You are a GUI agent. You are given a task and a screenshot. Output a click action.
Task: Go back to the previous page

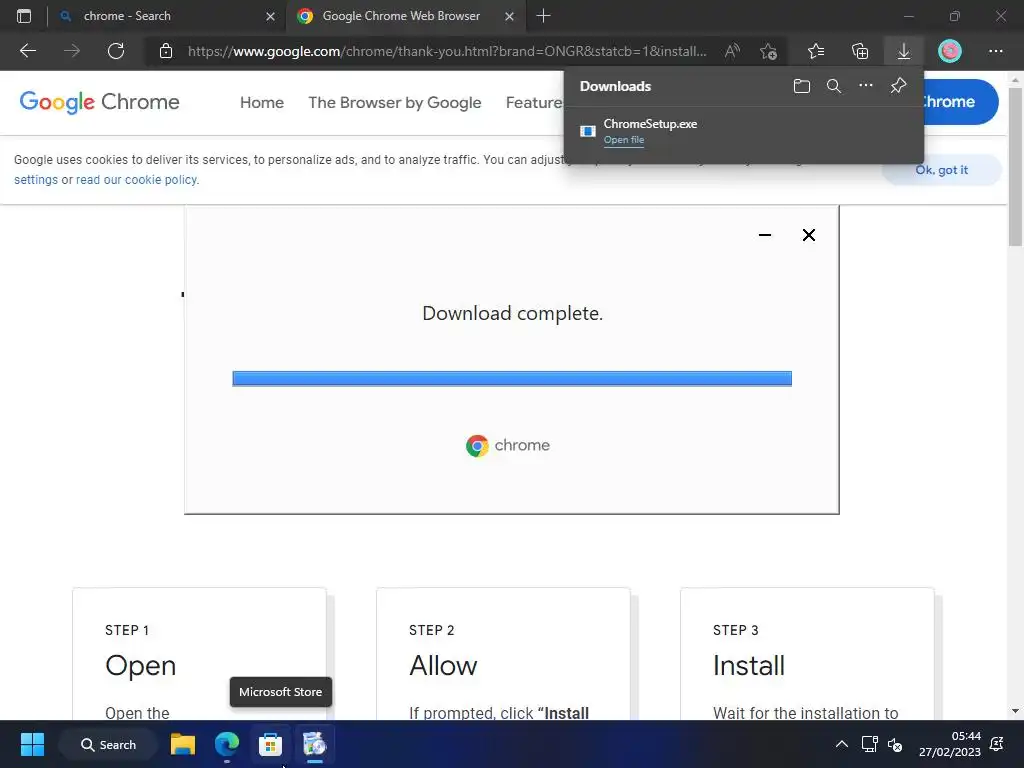pyautogui.click(x=27, y=51)
